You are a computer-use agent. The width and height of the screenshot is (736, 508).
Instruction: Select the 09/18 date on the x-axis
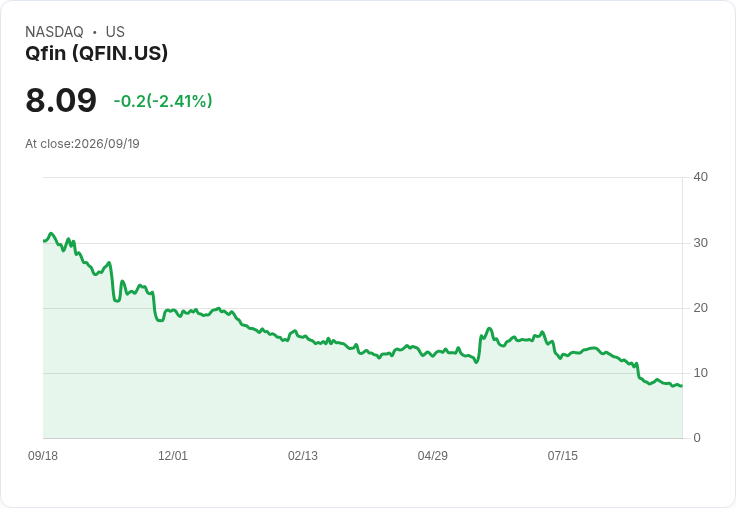point(43,455)
